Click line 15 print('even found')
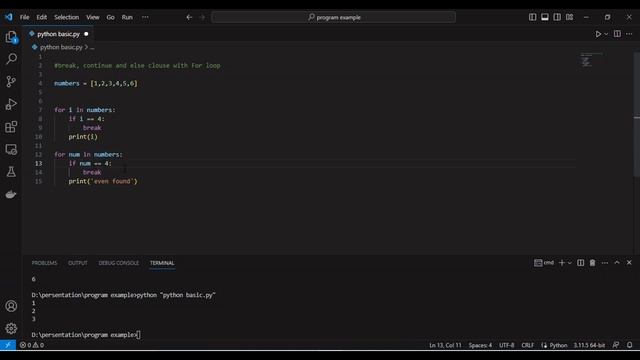 click(103, 181)
